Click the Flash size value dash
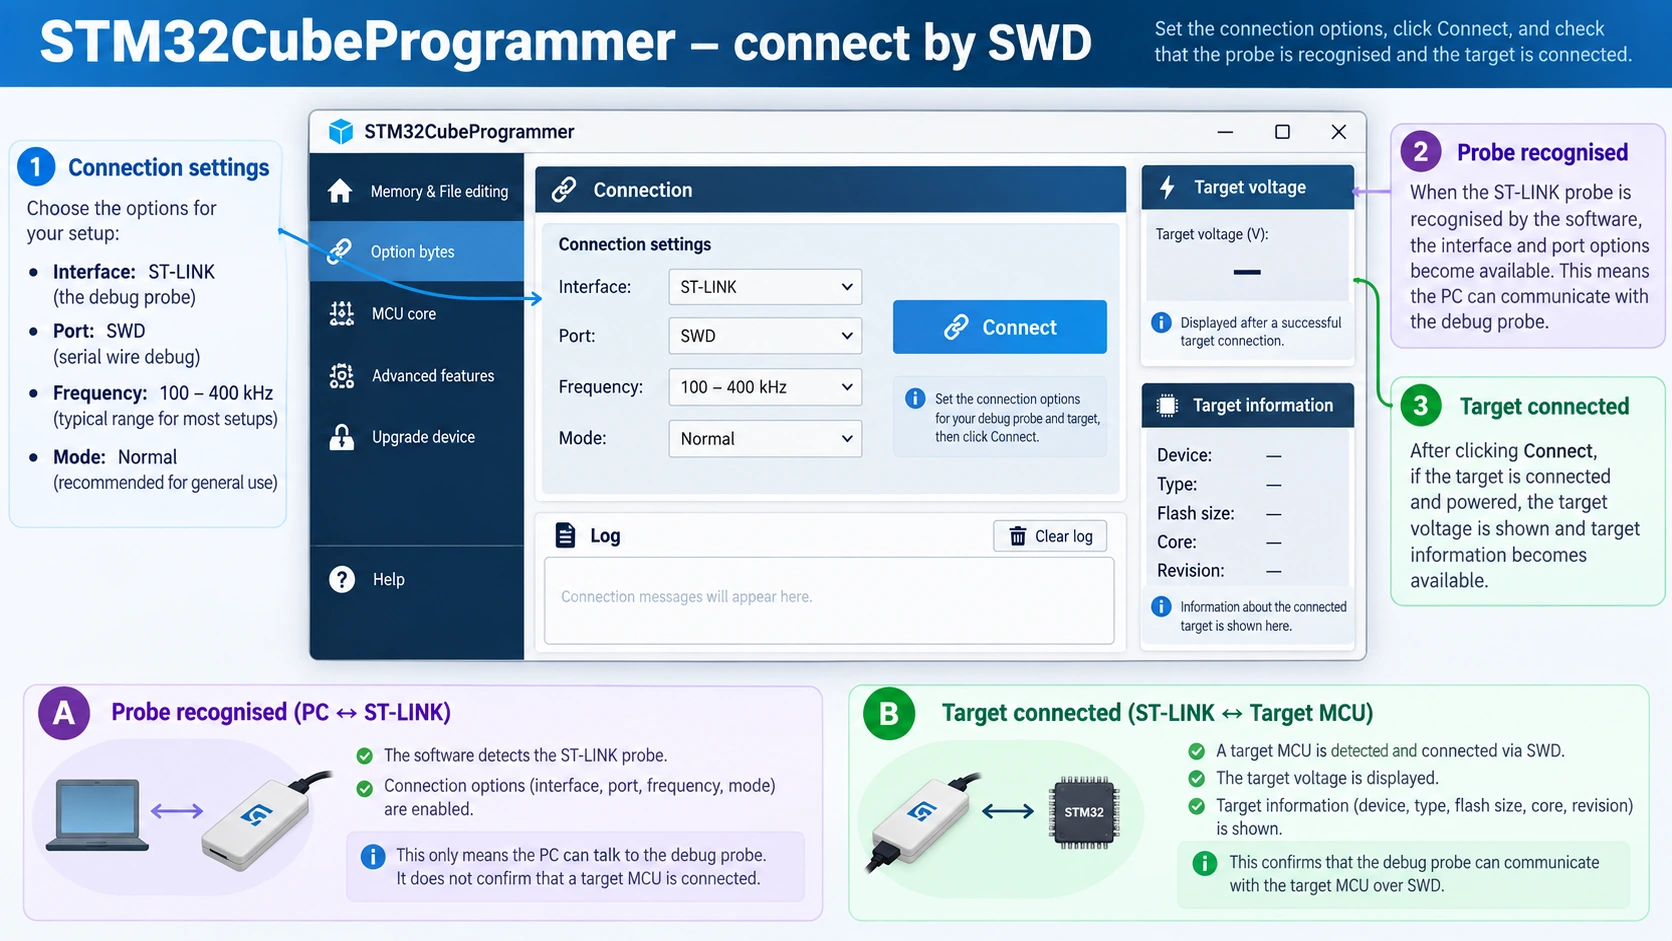Image resolution: width=1672 pixels, height=941 pixels. (x=1274, y=514)
